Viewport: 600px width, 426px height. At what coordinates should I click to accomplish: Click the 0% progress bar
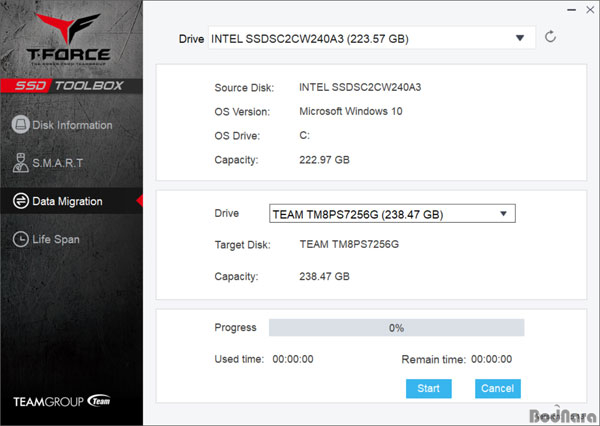click(x=396, y=328)
